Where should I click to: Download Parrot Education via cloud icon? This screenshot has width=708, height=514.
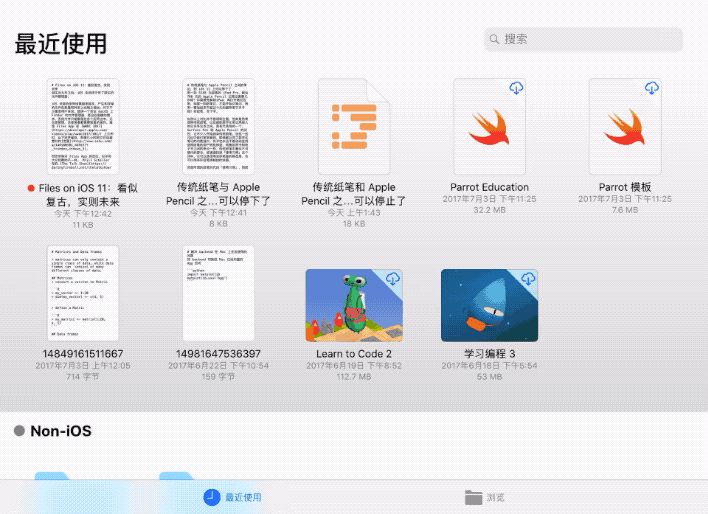click(x=516, y=88)
